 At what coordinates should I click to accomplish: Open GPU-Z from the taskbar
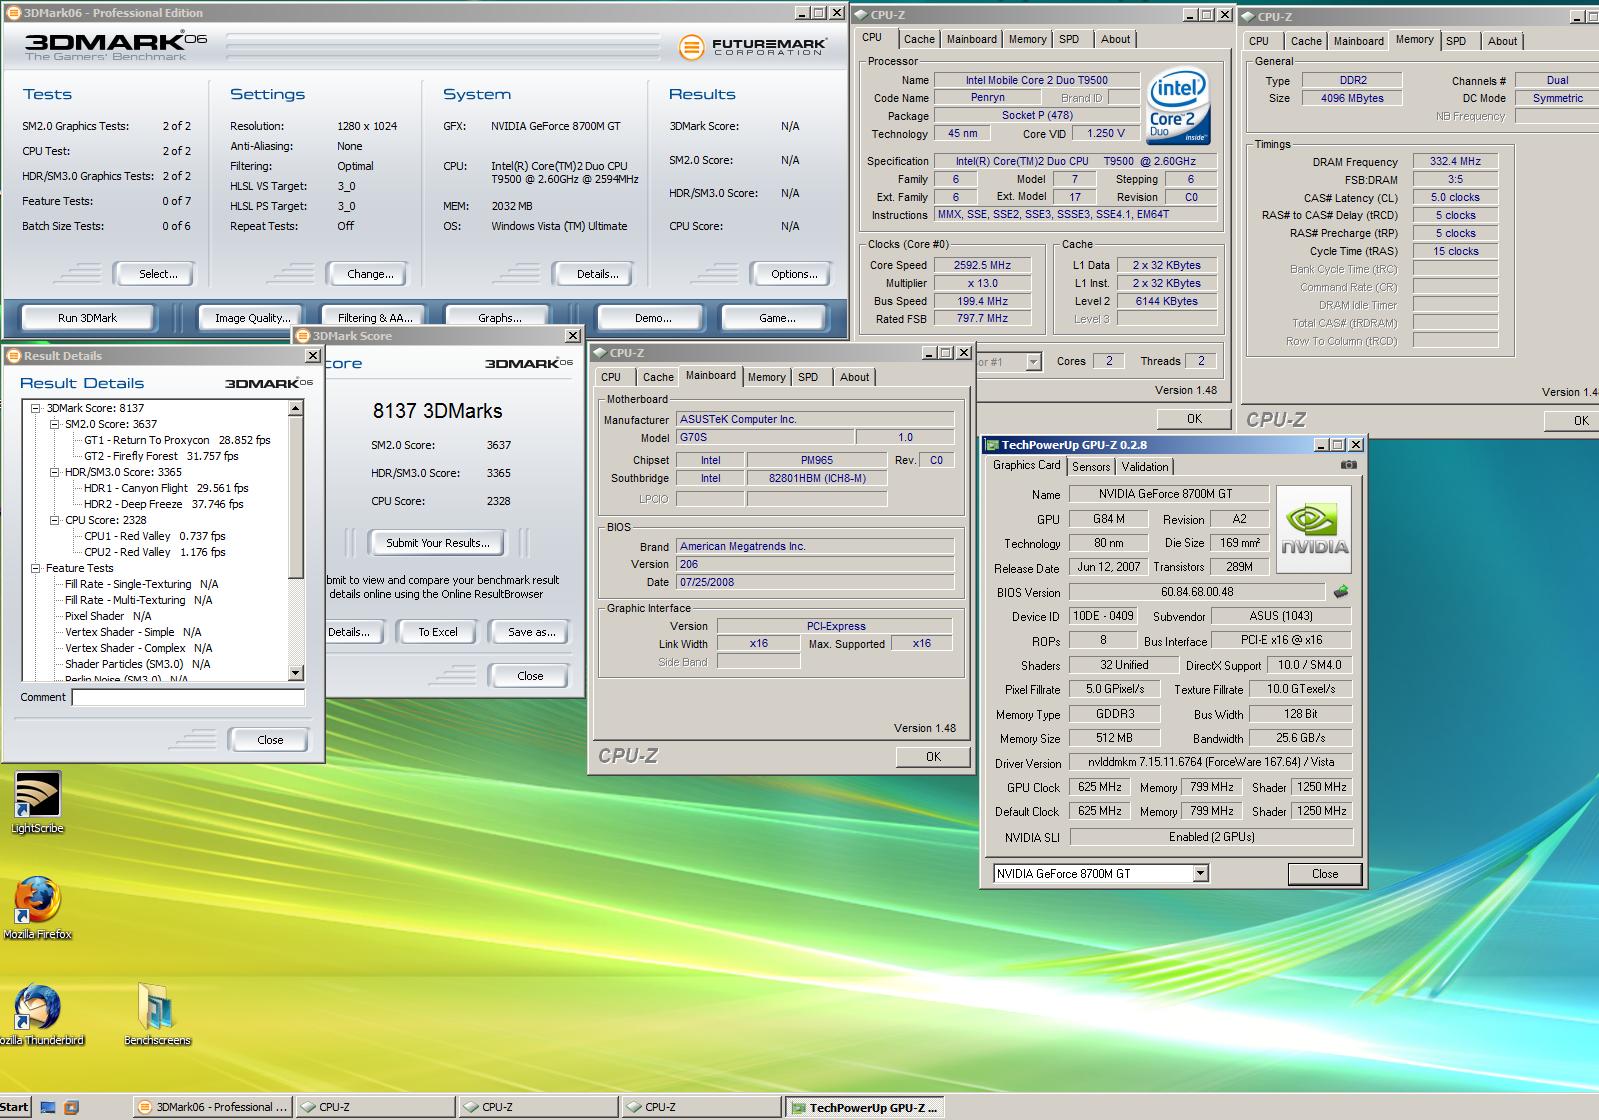[865, 1107]
